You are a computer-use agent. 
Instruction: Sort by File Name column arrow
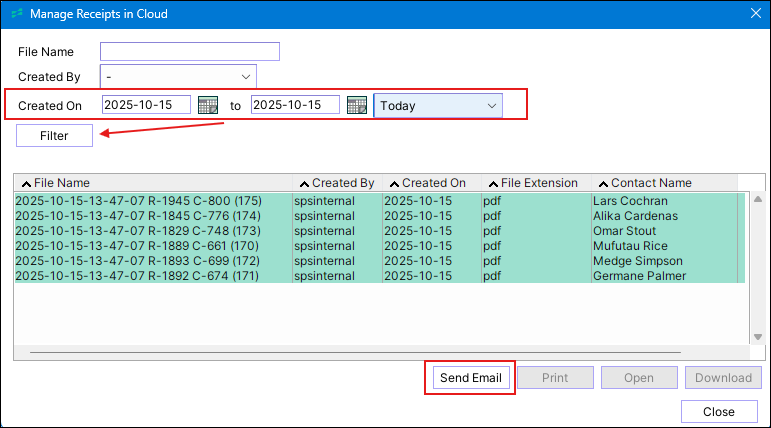click(x=25, y=184)
